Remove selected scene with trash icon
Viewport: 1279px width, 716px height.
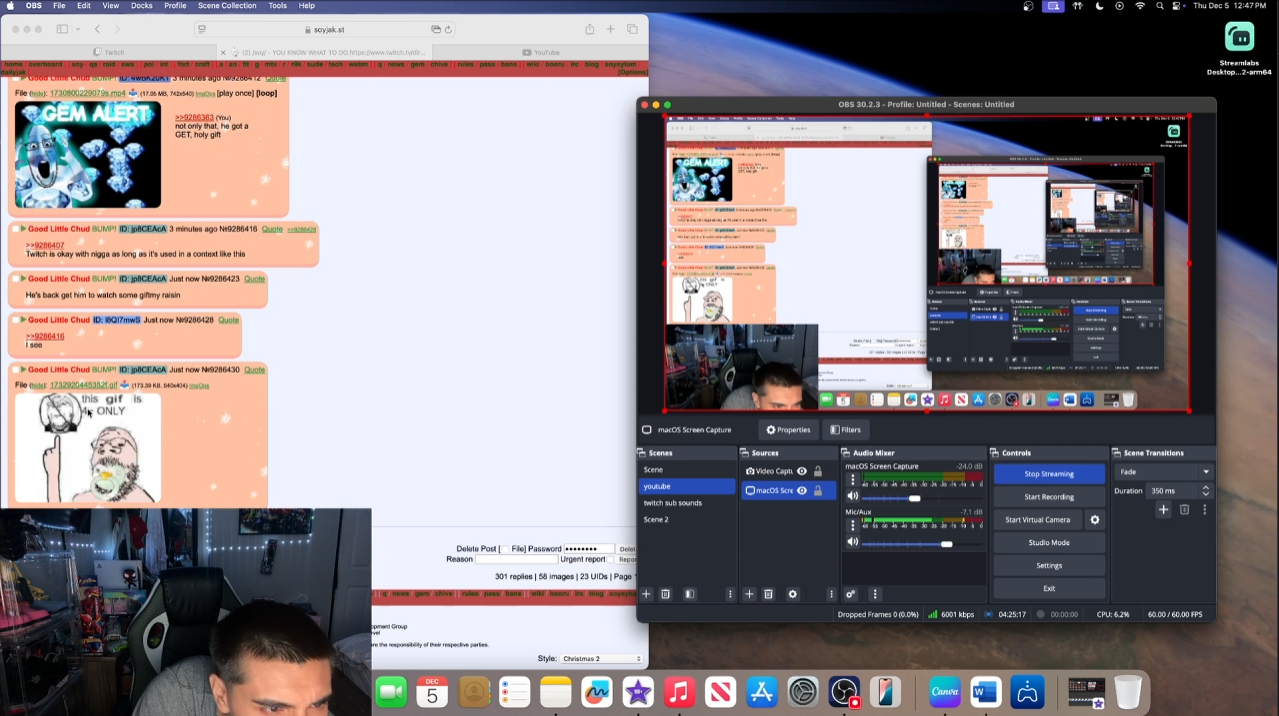[665, 594]
